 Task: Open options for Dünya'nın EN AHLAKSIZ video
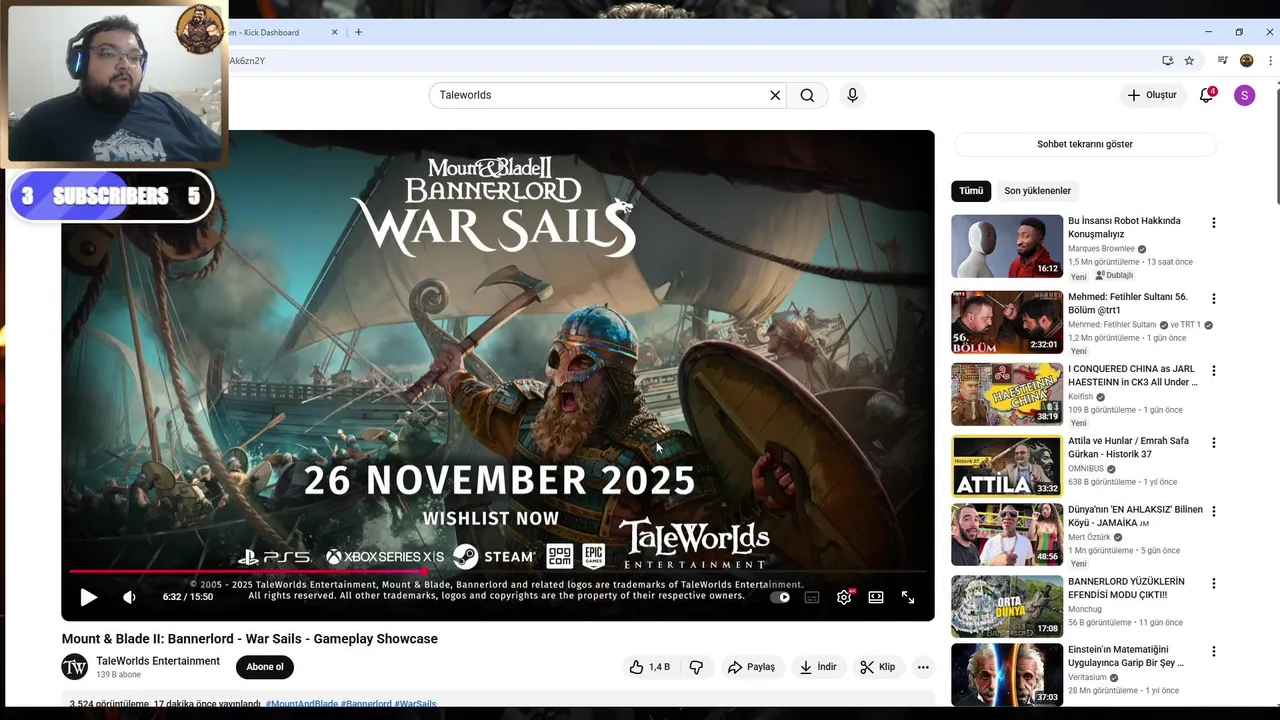pyautogui.click(x=1214, y=511)
